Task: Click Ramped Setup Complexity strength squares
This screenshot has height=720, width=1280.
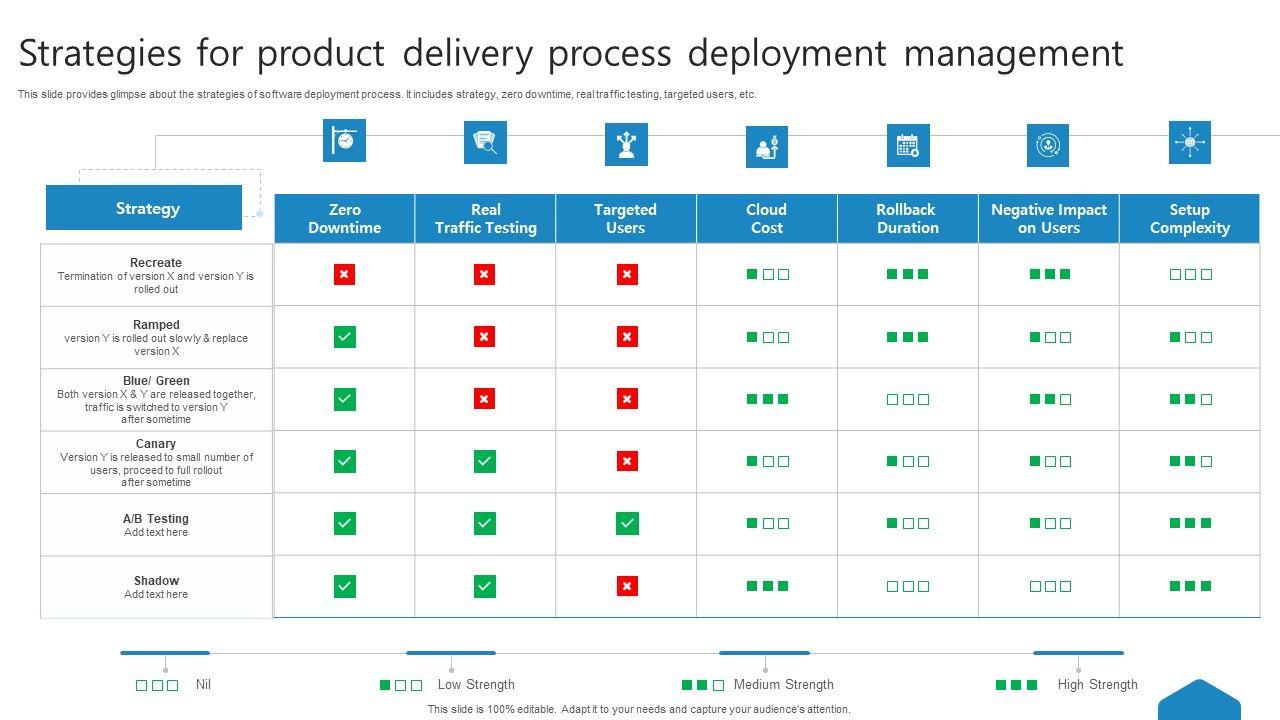Action: click(x=1191, y=337)
